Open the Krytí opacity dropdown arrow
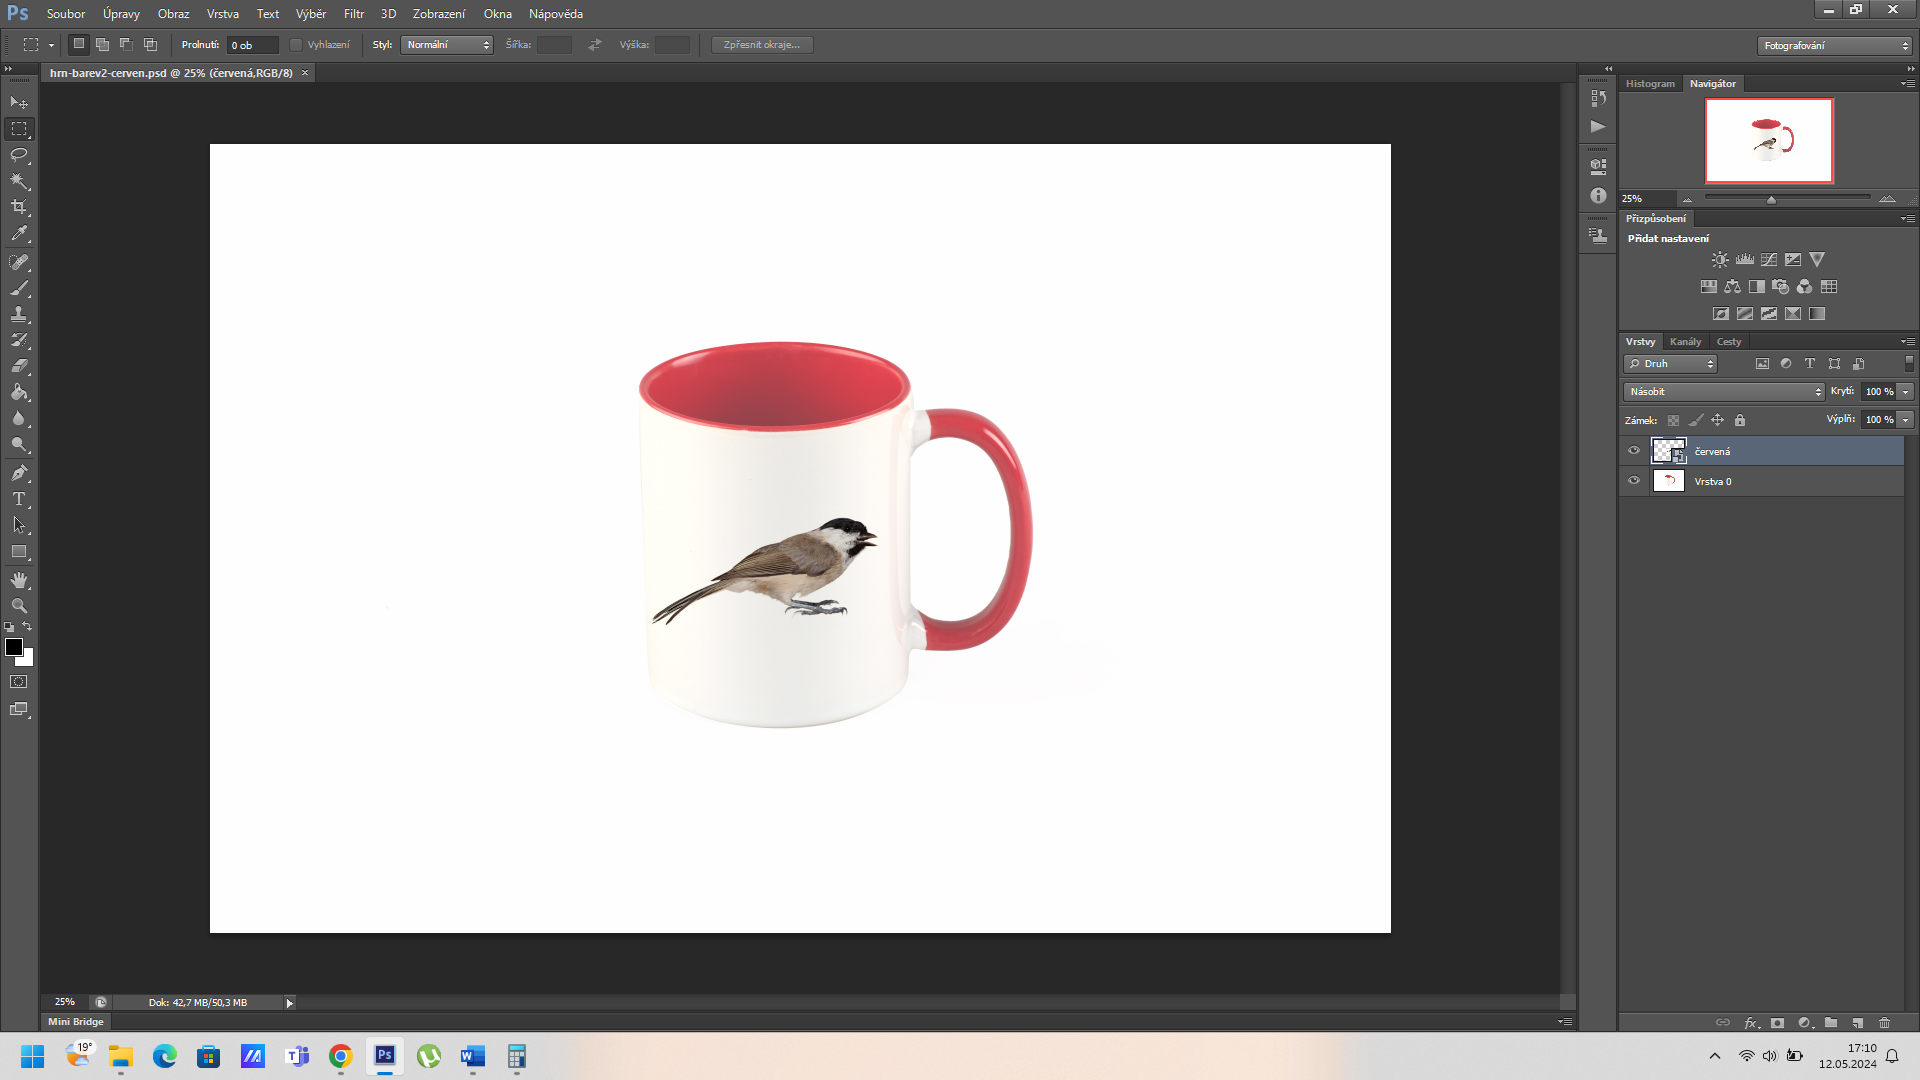The height and width of the screenshot is (1080, 1920). pyautogui.click(x=1906, y=392)
